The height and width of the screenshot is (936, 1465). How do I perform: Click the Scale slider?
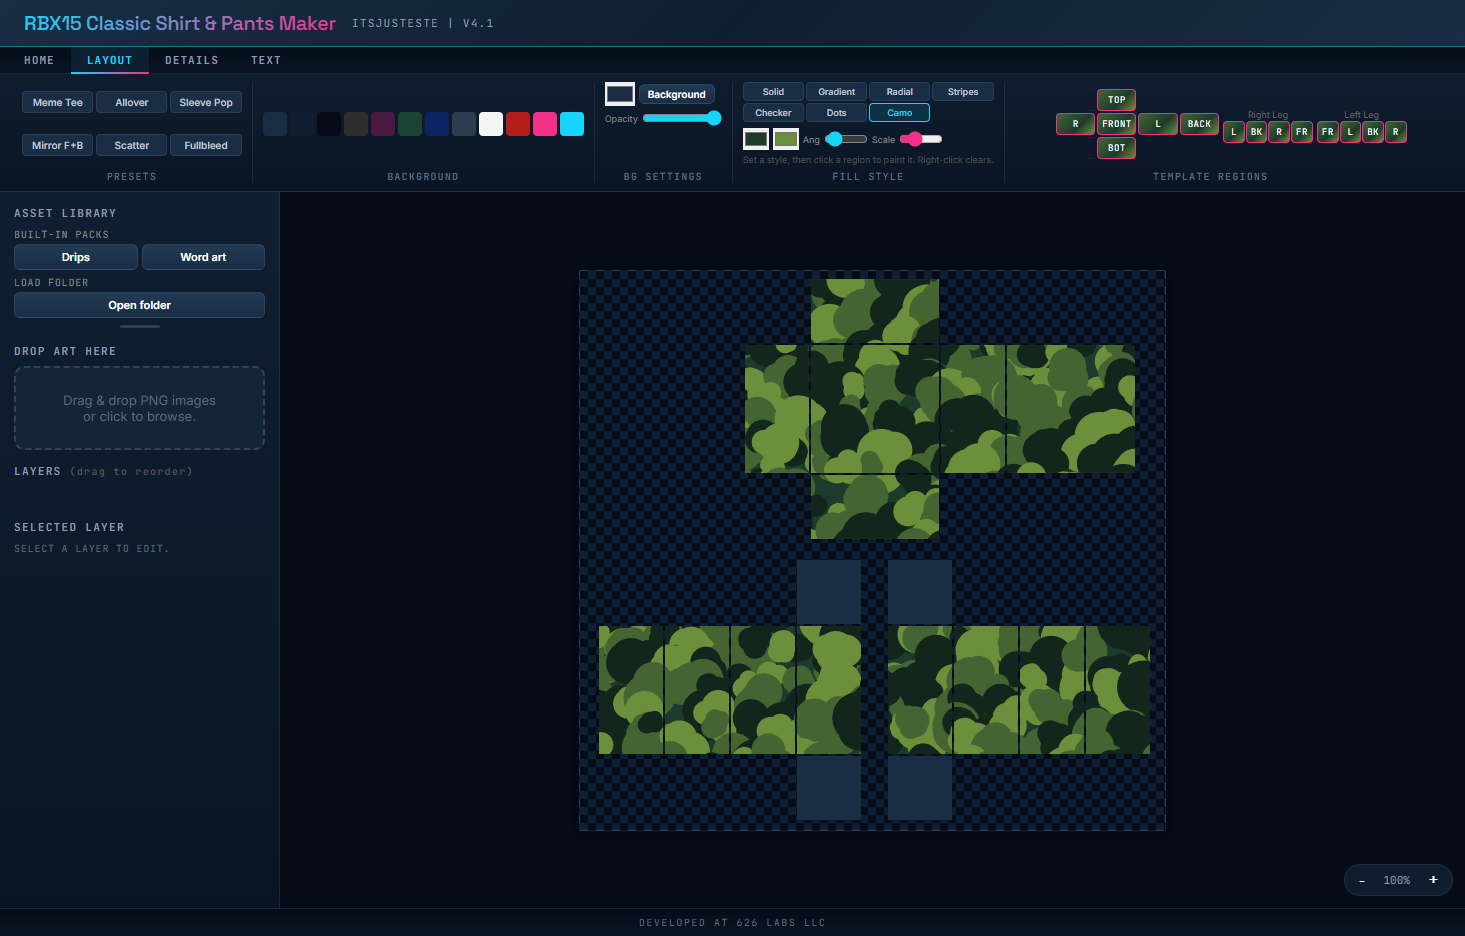[x=921, y=139]
